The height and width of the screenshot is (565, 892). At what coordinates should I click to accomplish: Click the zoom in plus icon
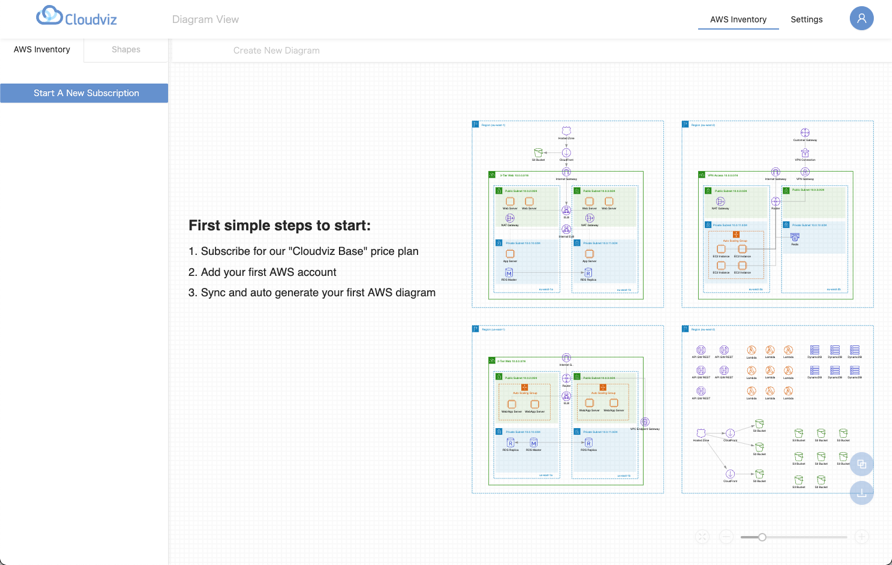[861, 537]
